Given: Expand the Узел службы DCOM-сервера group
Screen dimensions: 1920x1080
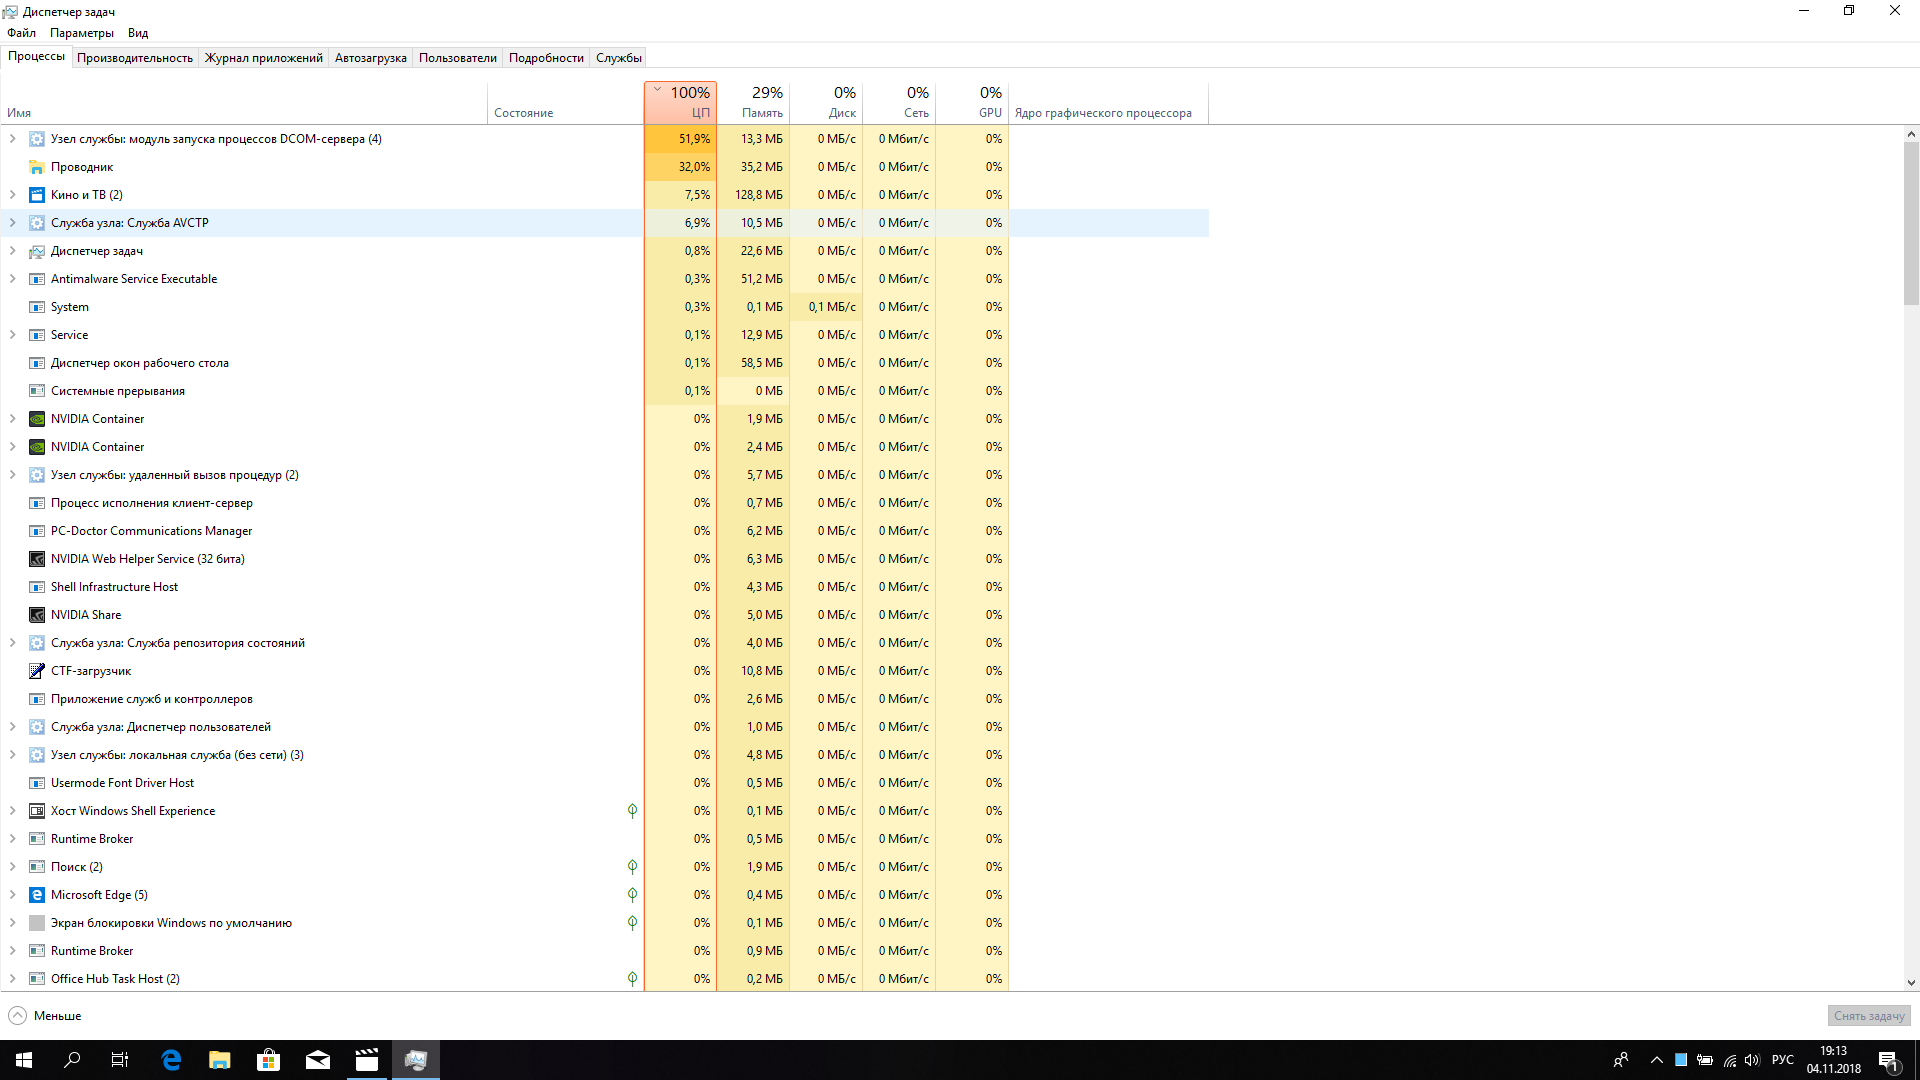Looking at the screenshot, I should (x=13, y=138).
